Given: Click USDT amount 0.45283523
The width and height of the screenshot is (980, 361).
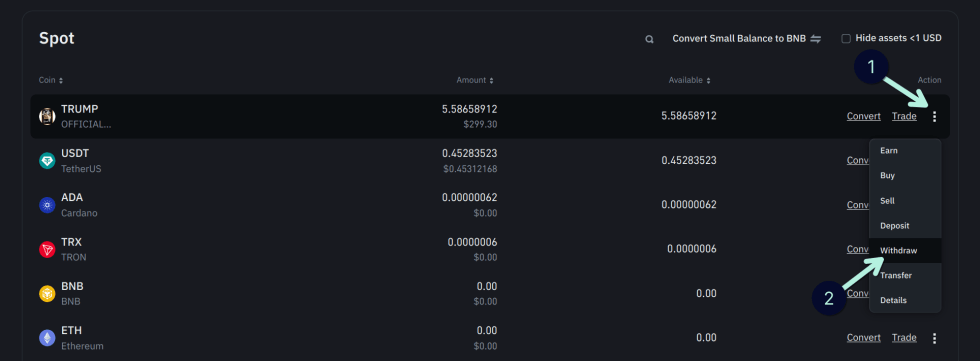Looking at the screenshot, I should (469, 154).
